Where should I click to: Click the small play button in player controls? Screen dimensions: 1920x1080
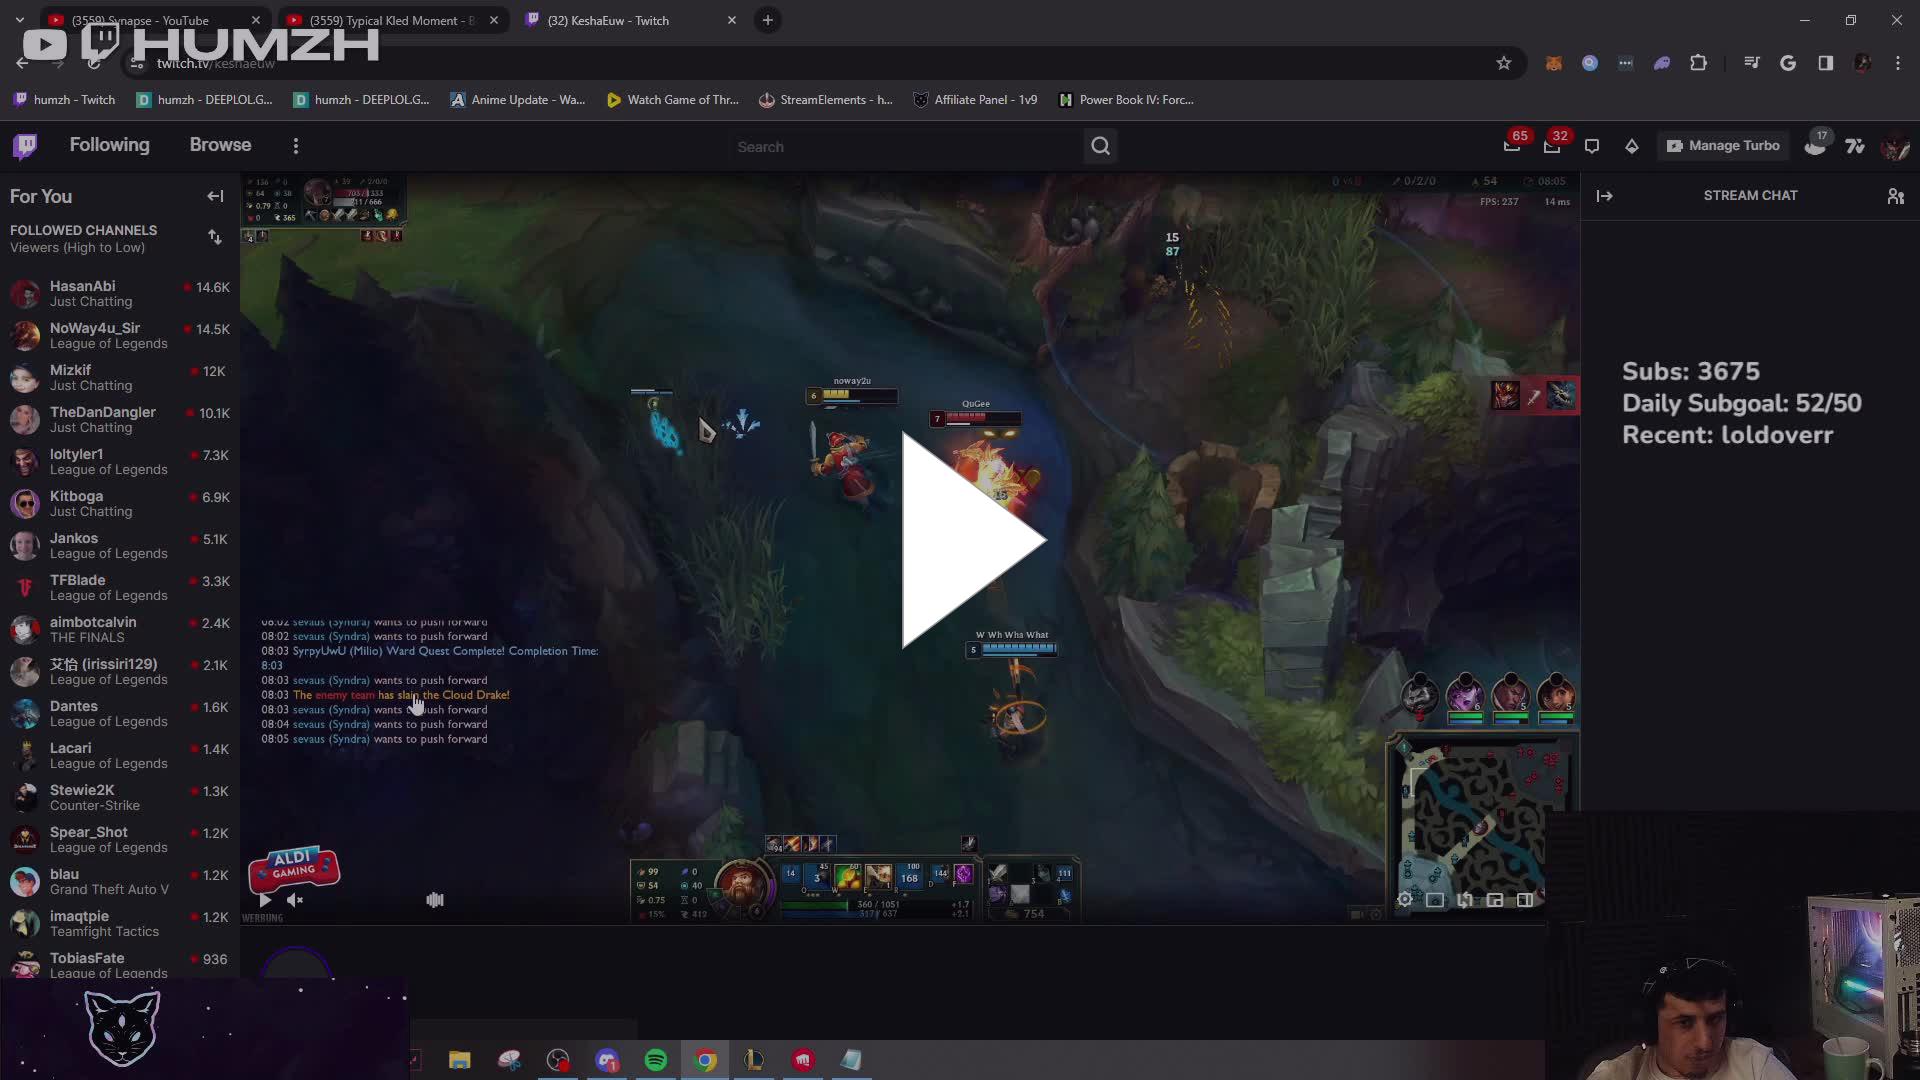[x=265, y=900]
